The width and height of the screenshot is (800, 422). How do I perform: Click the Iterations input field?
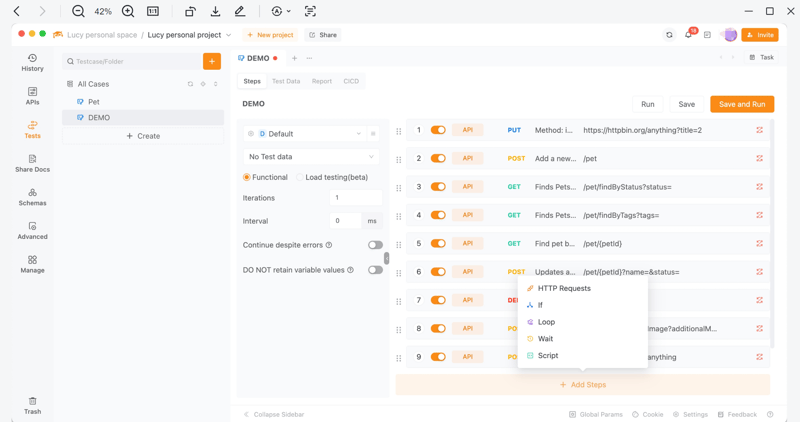point(356,197)
